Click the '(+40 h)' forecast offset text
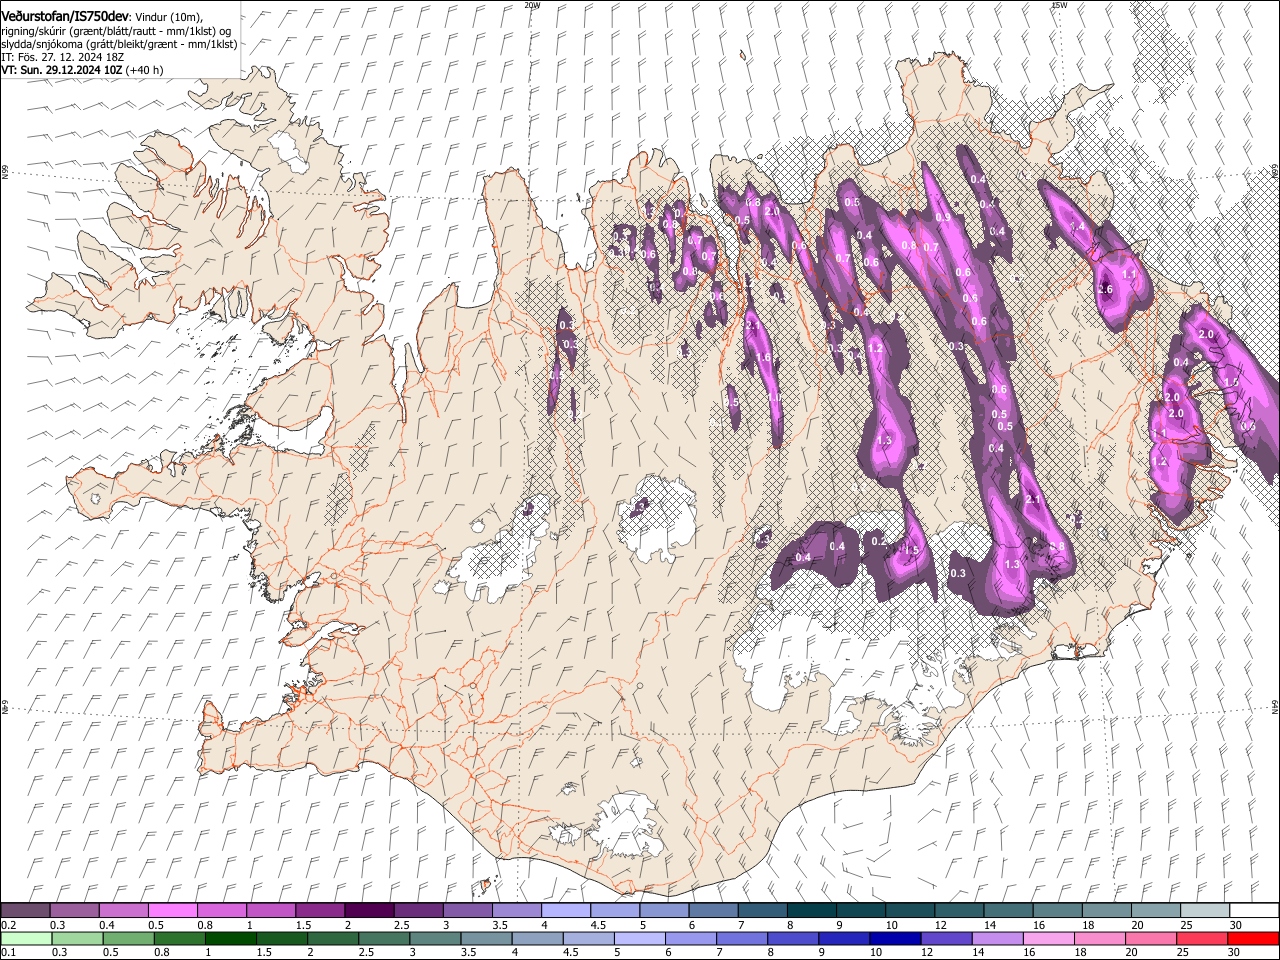1280x960 pixels. pos(145,70)
